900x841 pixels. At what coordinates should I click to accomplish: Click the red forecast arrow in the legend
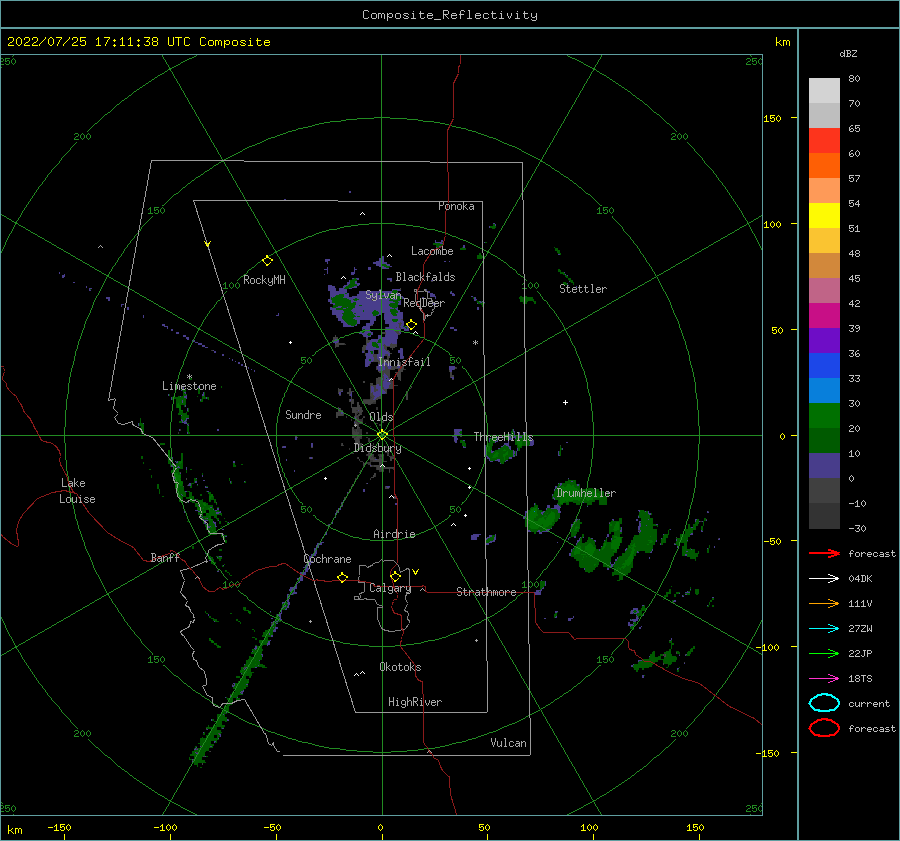824,553
